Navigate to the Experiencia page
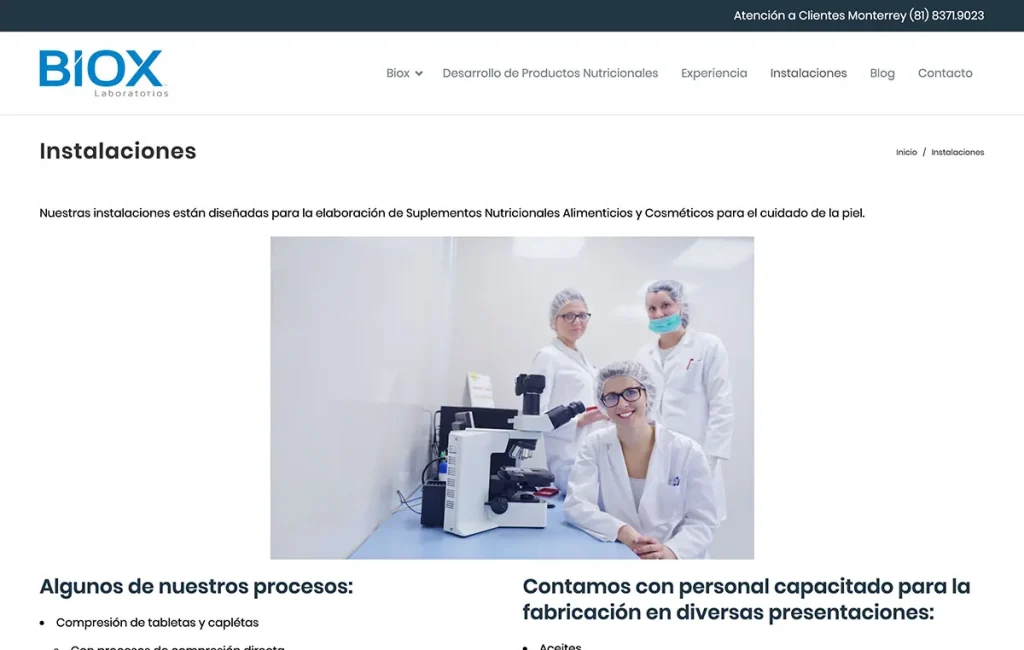The width and height of the screenshot is (1024, 650). tap(713, 73)
